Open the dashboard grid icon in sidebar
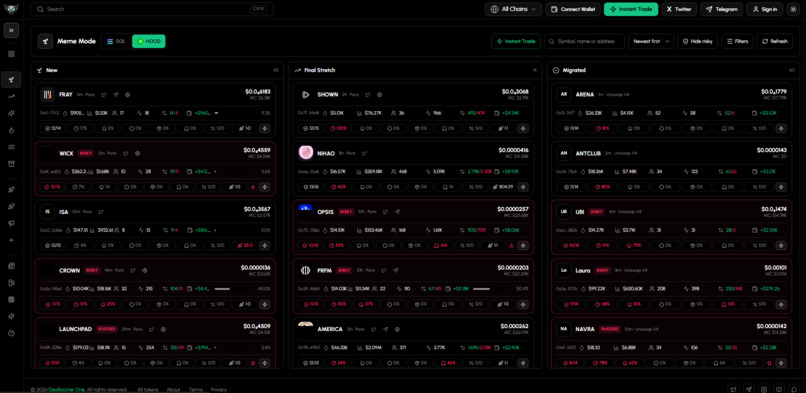Image resolution: width=806 pixels, height=393 pixels. (x=11, y=54)
